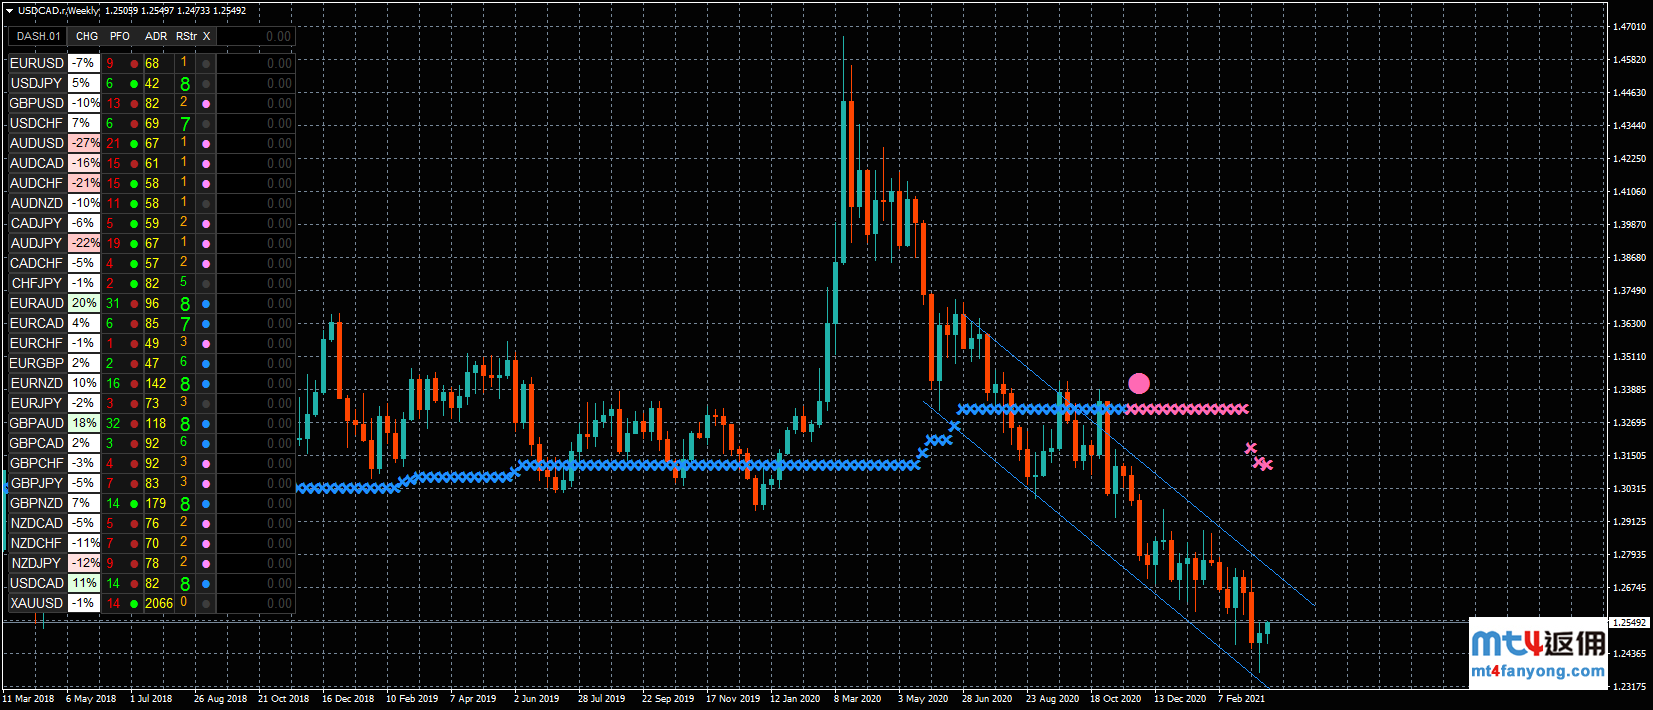The height and width of the screenshot is (710, 1653).
Task: Select the CHG column header
Action: point(87,36)
